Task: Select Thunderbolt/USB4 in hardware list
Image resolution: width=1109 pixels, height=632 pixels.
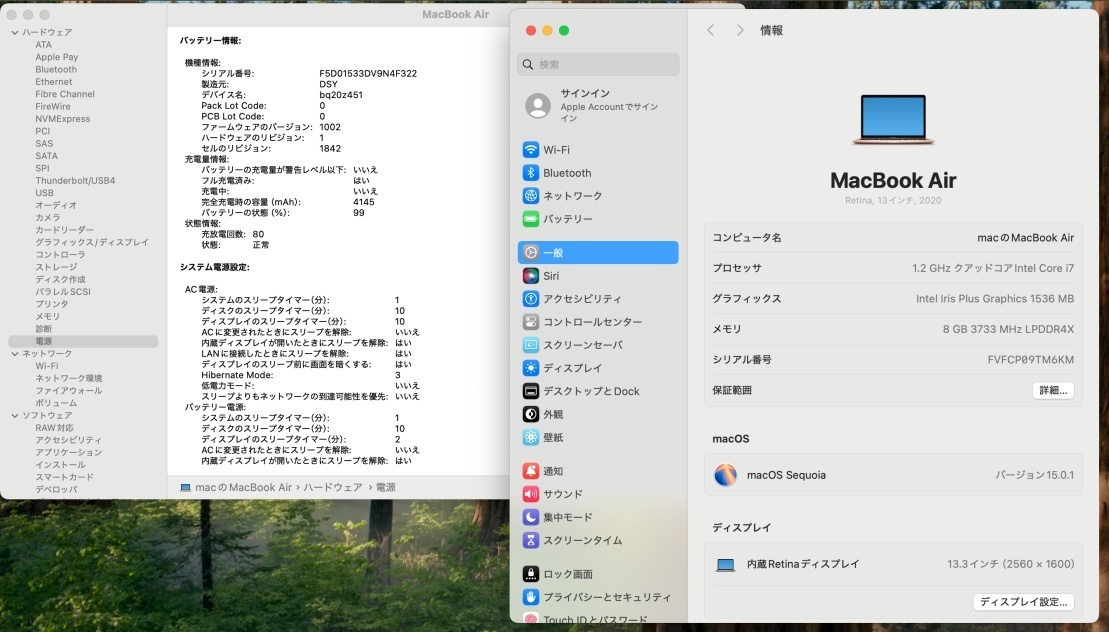Action: pos(75,181)
